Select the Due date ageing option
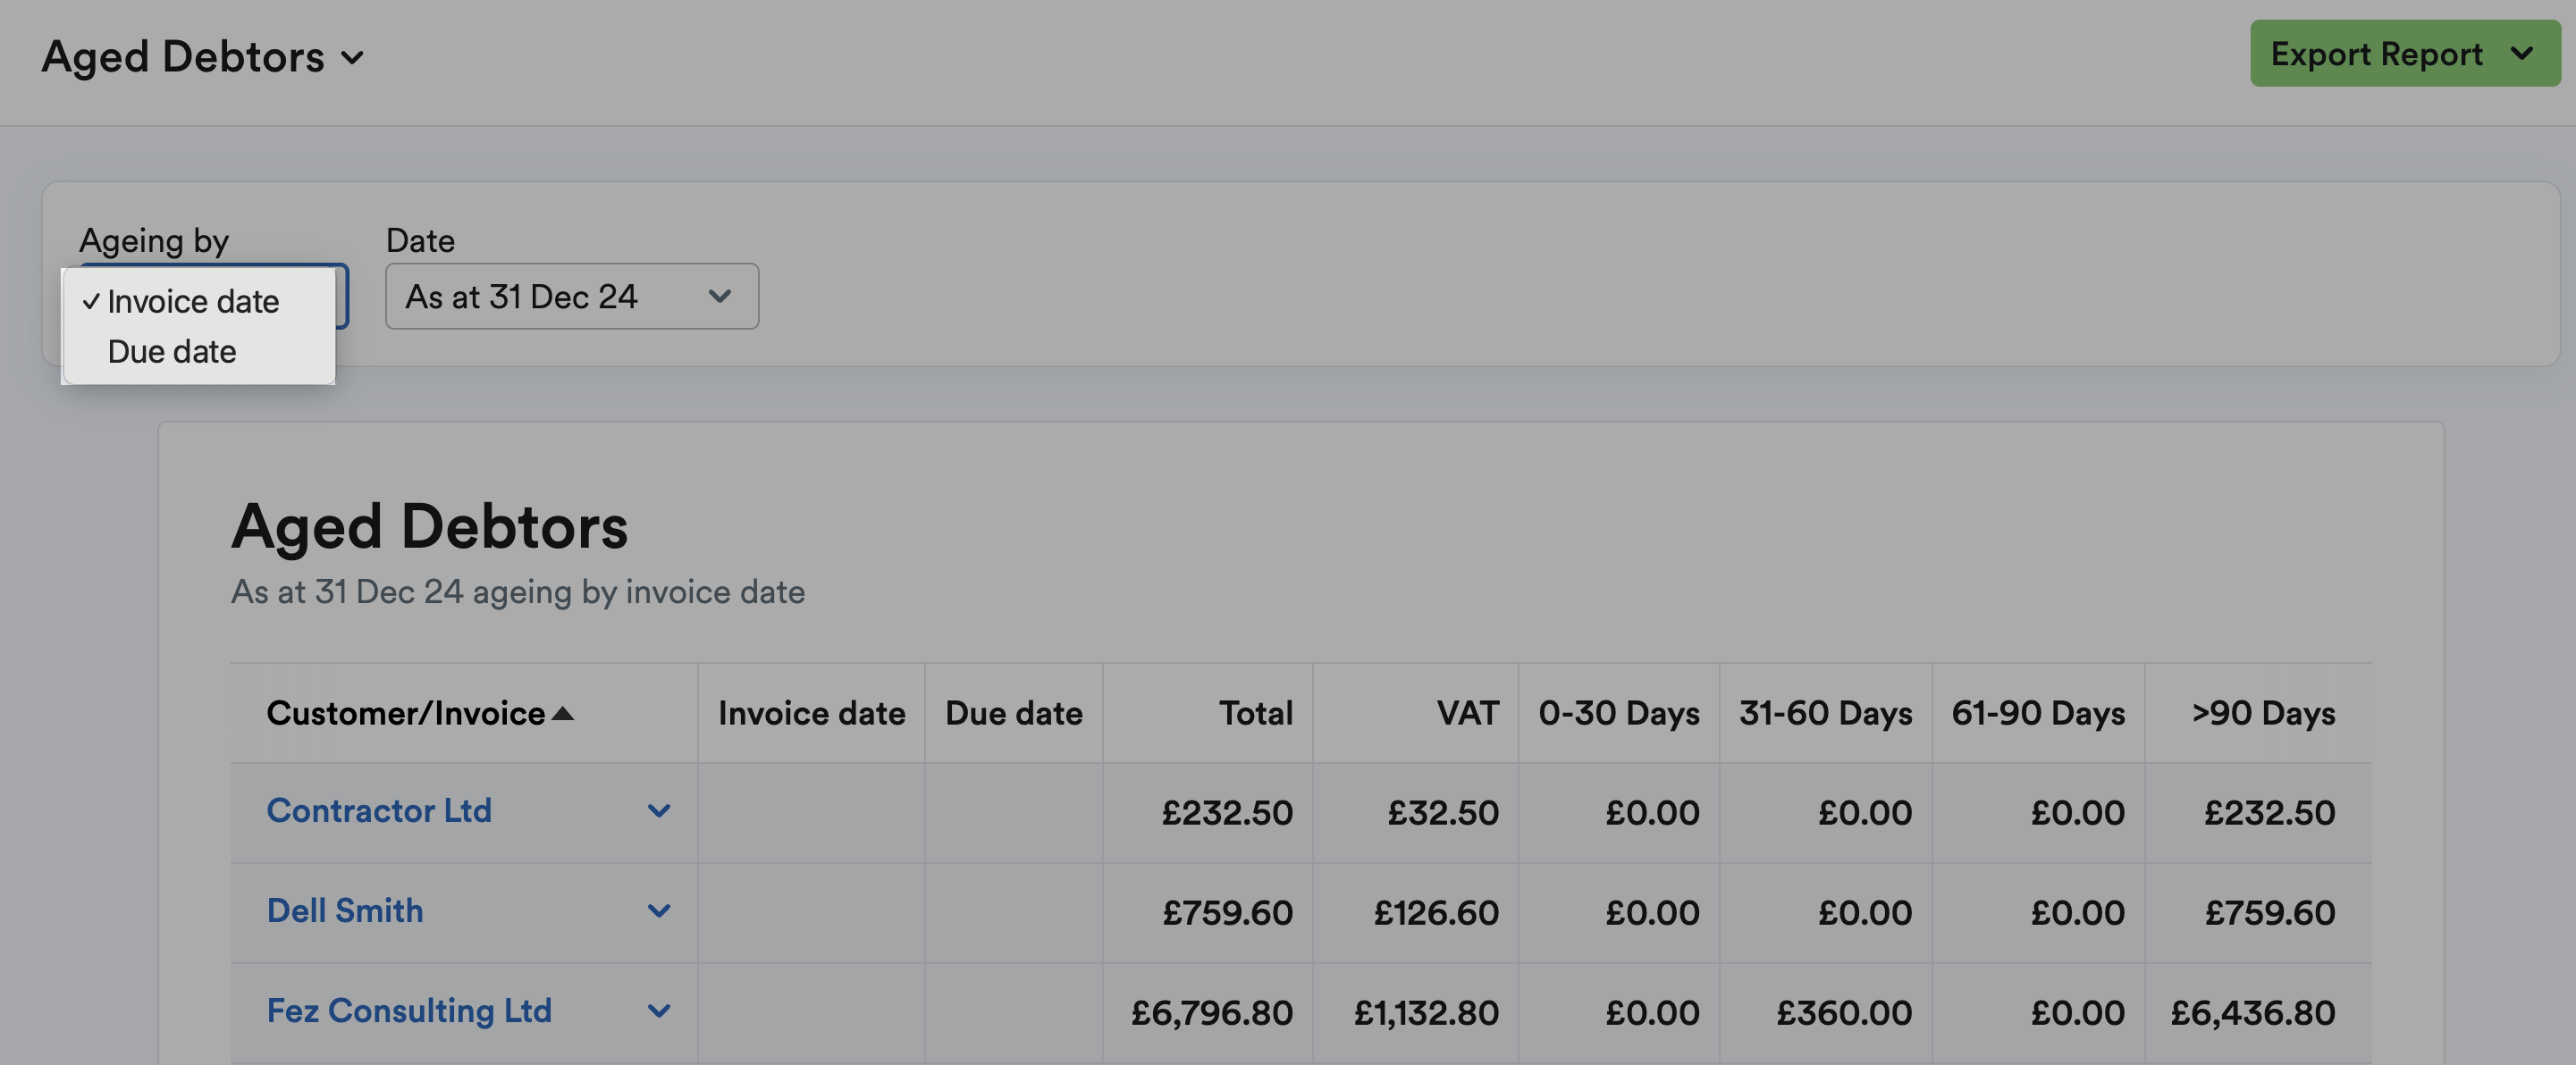Screen dimensions: 2576x1065 pos(171,351)
